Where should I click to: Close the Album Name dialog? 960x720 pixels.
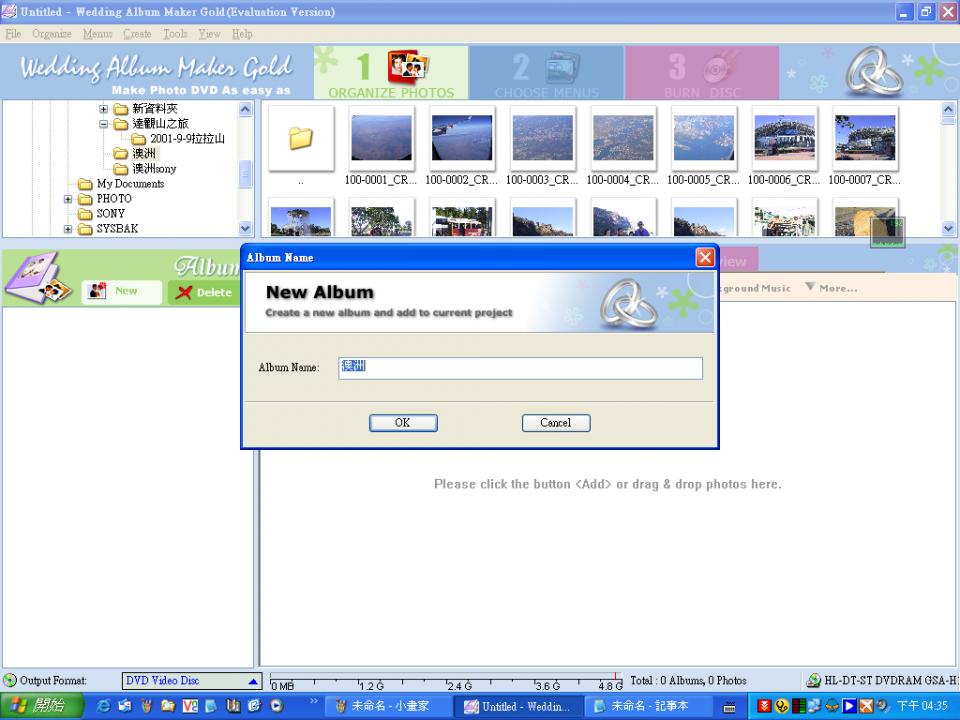tap(705, 257)
